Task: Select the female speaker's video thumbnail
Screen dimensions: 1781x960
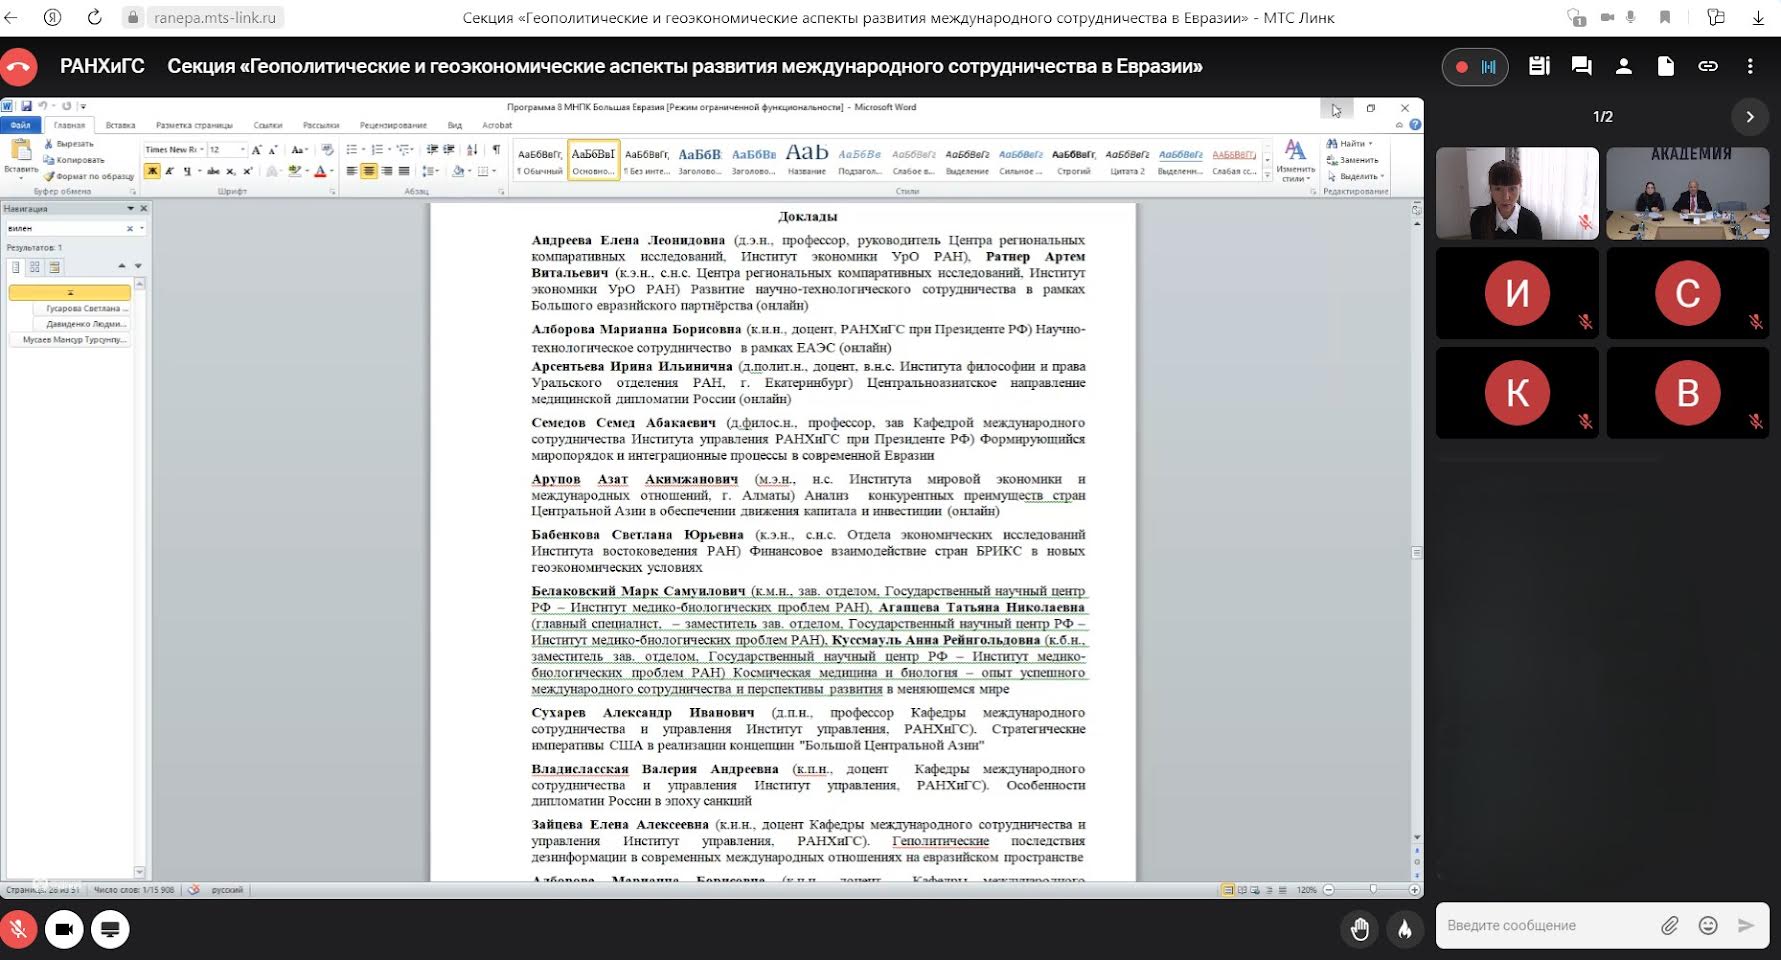Action: pyautogui.click(x=1516, y=193)
